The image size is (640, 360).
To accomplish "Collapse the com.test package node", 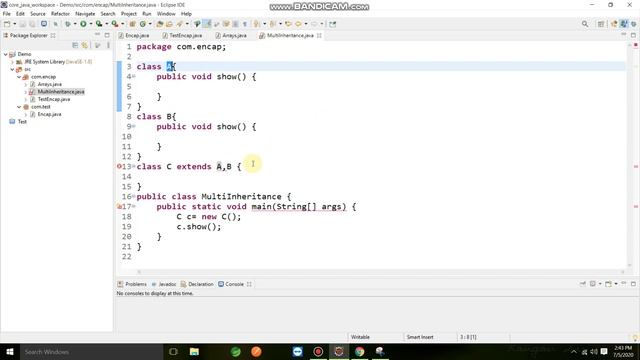I will [19, 107].
